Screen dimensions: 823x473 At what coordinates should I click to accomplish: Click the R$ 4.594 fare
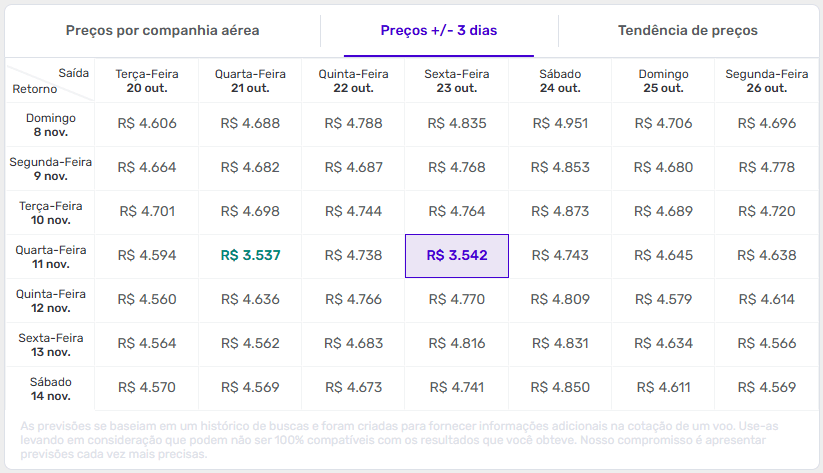point(147,255)
